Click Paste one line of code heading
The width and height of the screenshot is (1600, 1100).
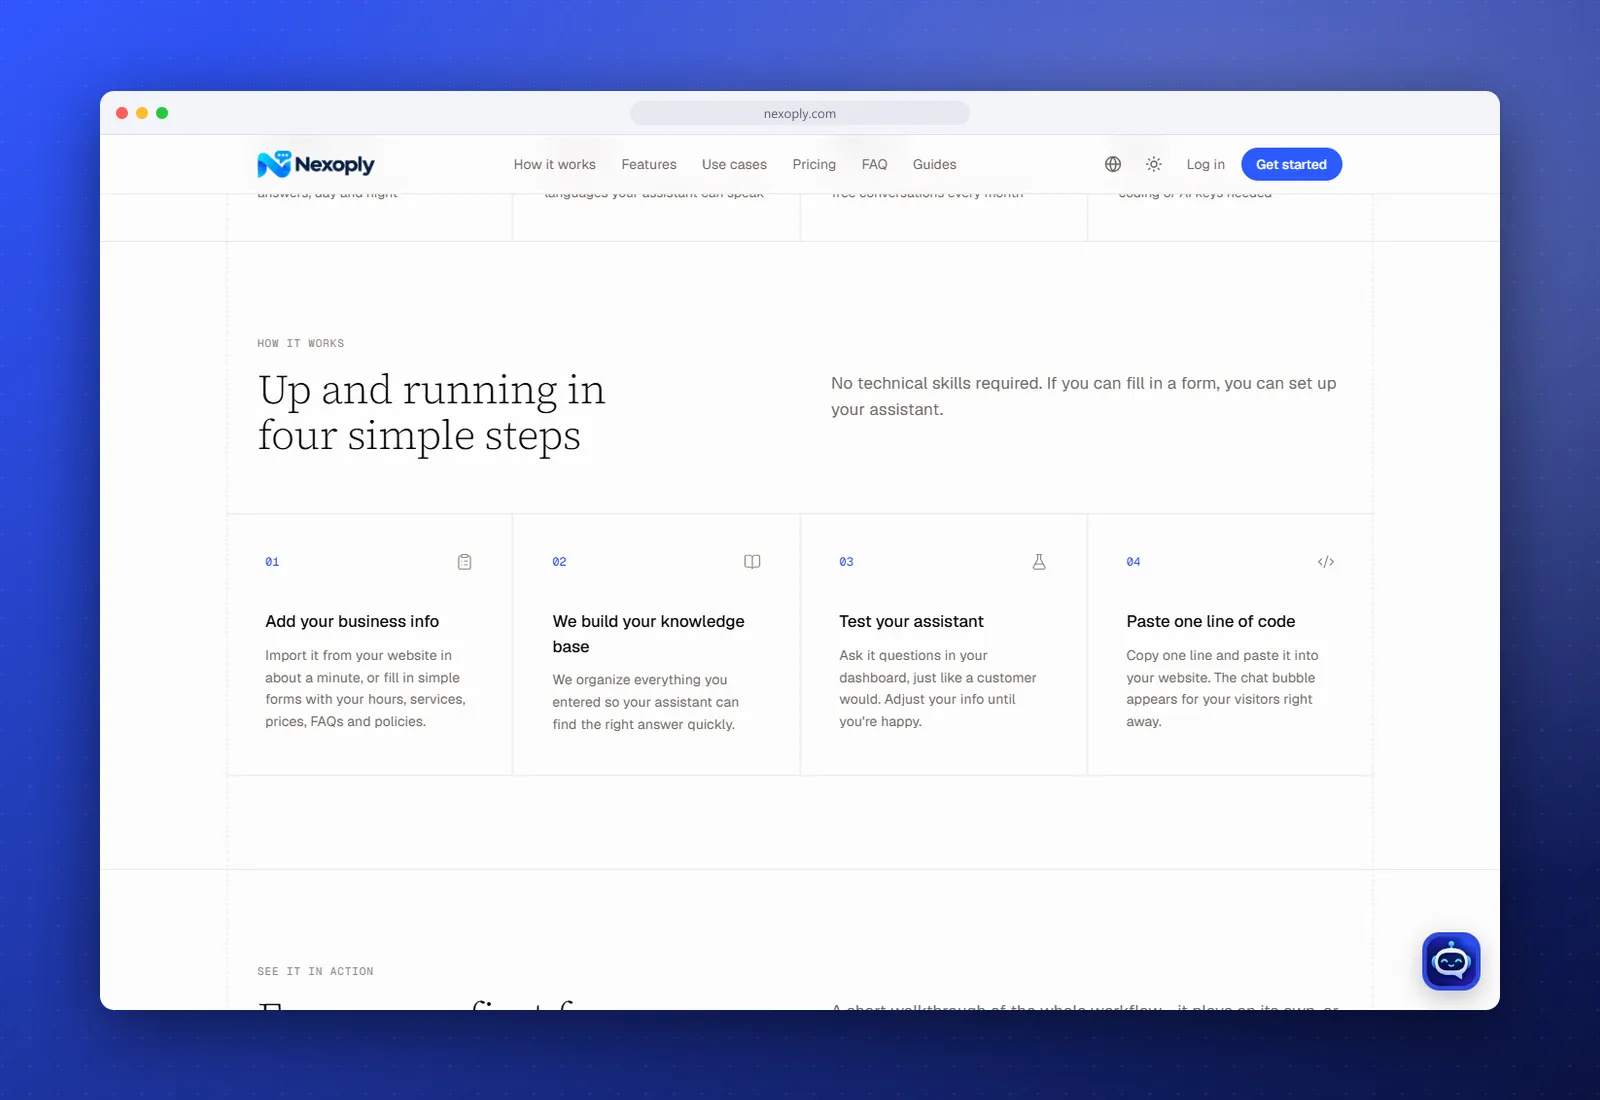pos(1211,621)
